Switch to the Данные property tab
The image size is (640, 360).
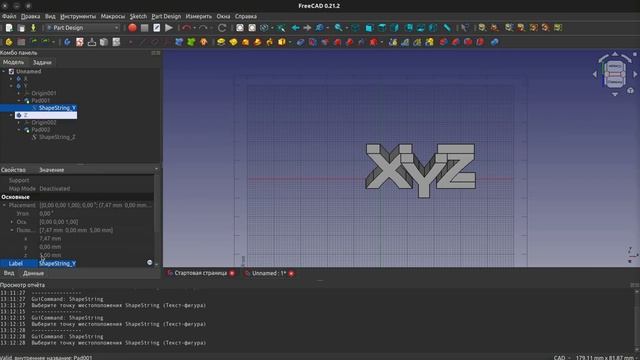point(33,273)
